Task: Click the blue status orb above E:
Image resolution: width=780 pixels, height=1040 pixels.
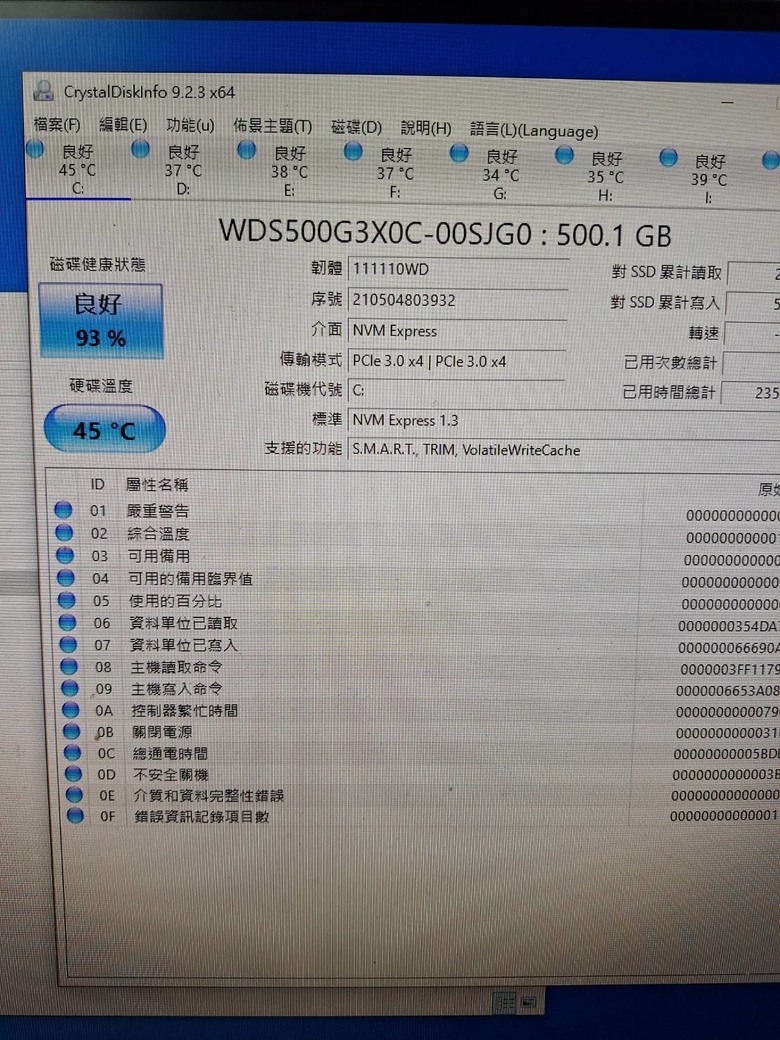Action: [247, 151]
